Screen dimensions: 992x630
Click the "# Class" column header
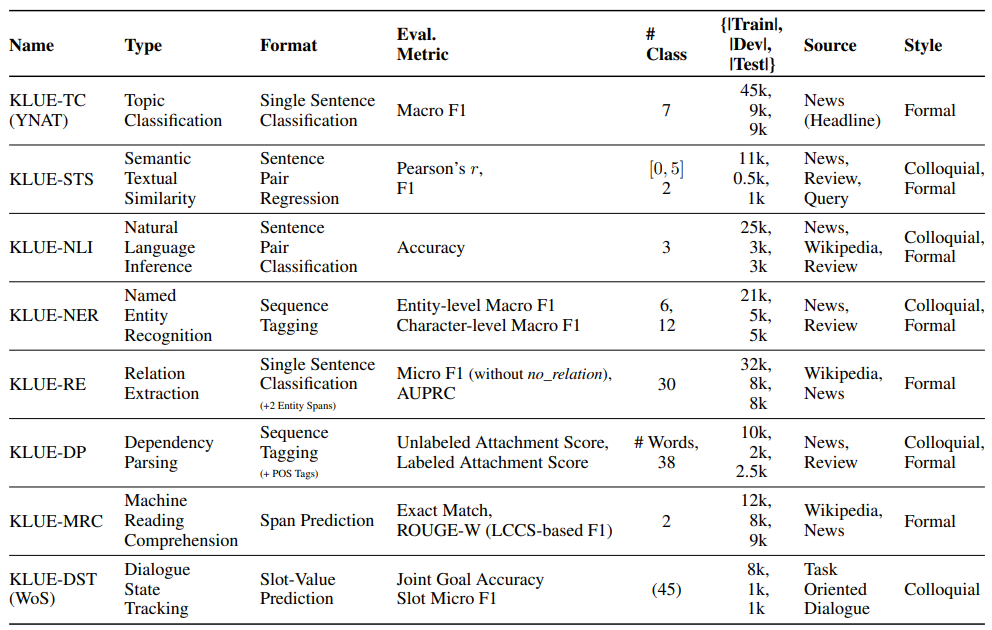click(x=666, y=45)
